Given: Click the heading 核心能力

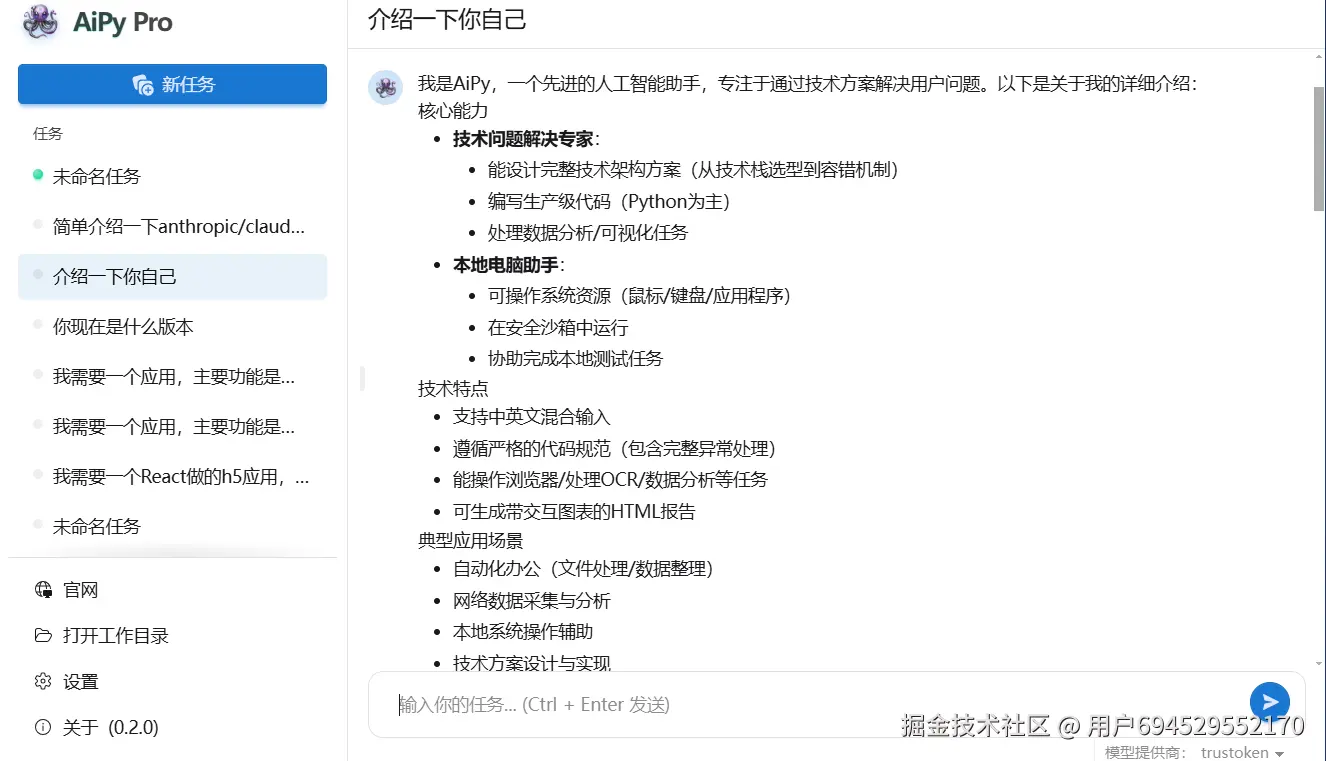Looking at the screenshot, I should point(453,111).
